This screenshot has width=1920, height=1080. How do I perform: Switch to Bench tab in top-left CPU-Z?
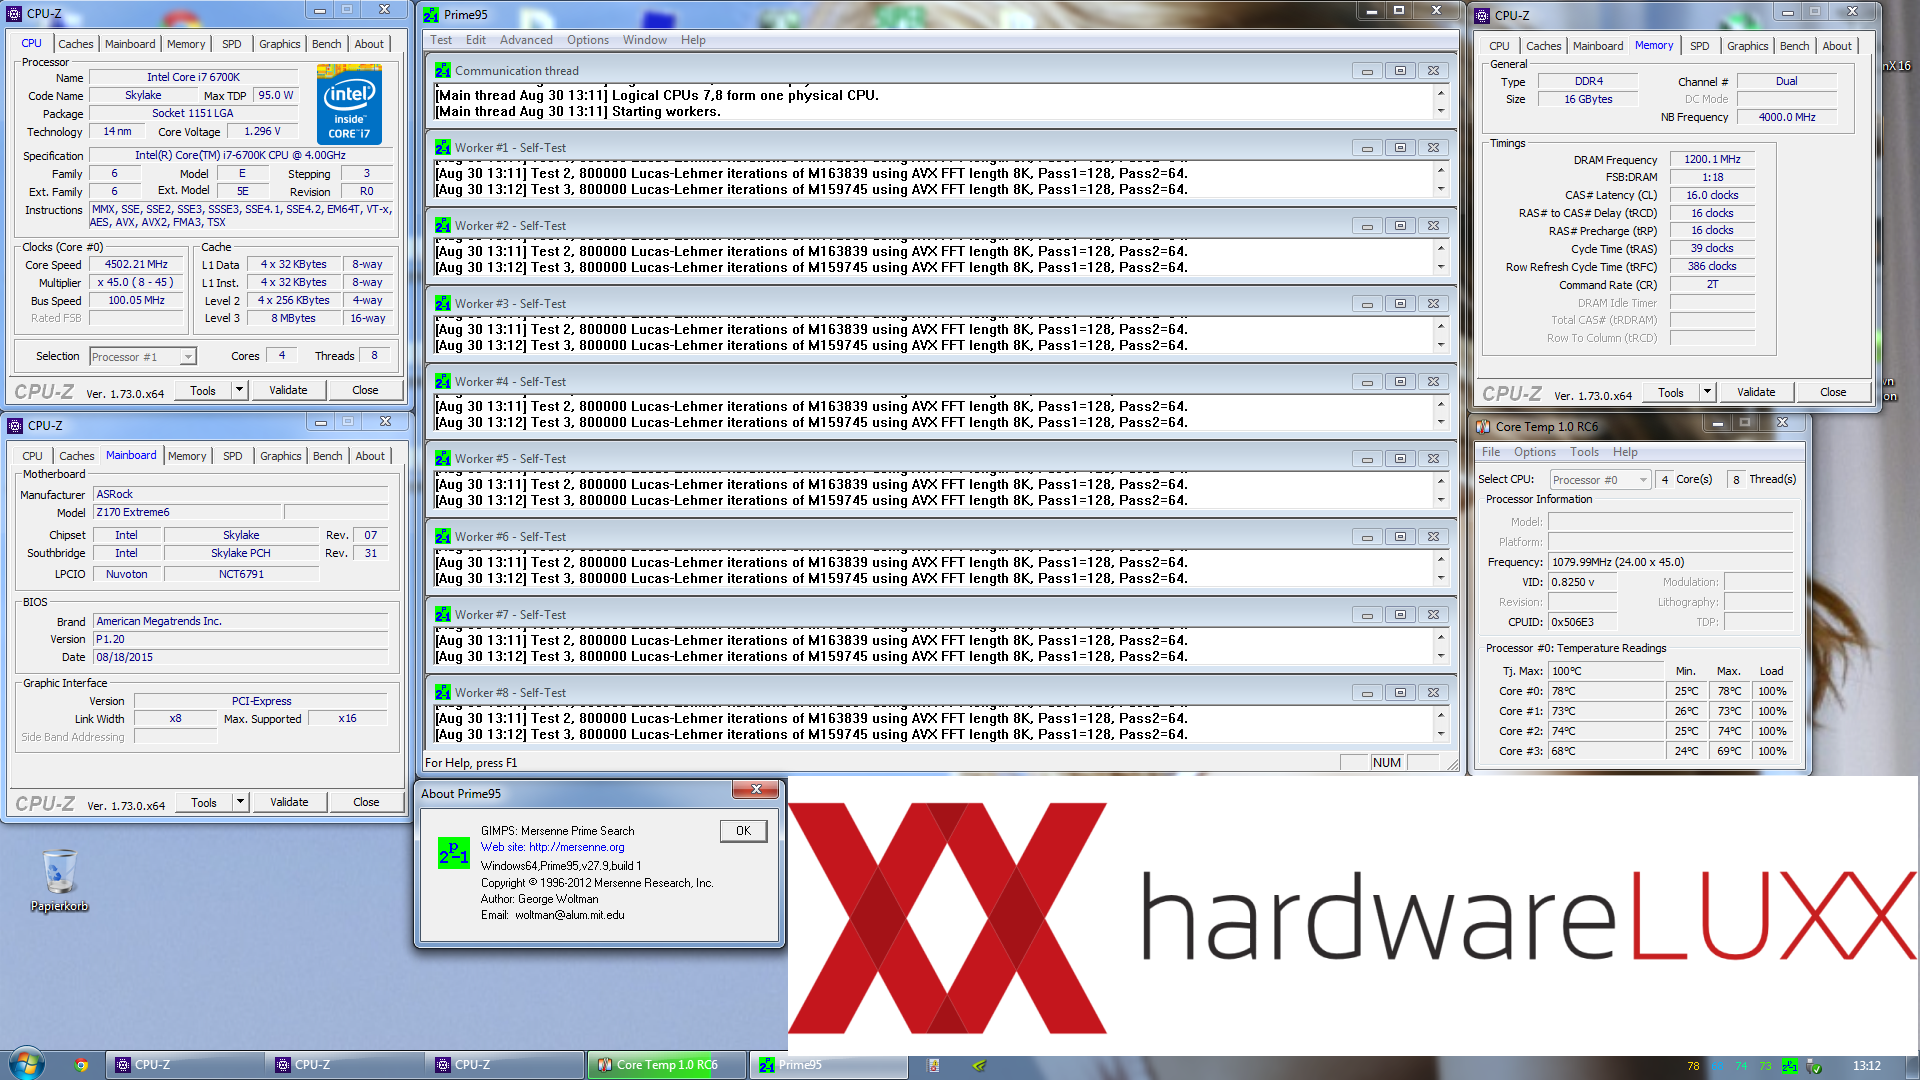pyautogui.click(x=327, y=44)
